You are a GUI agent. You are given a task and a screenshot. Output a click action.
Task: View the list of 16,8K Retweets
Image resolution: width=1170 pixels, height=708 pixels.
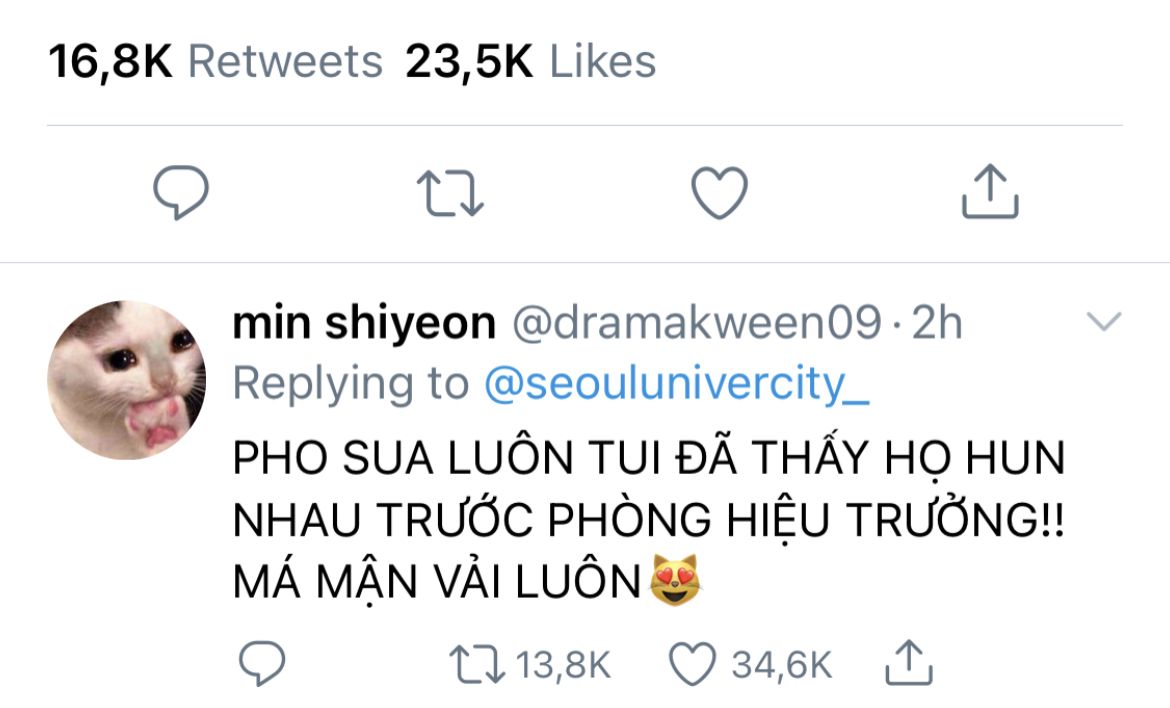tap(216, 61)
